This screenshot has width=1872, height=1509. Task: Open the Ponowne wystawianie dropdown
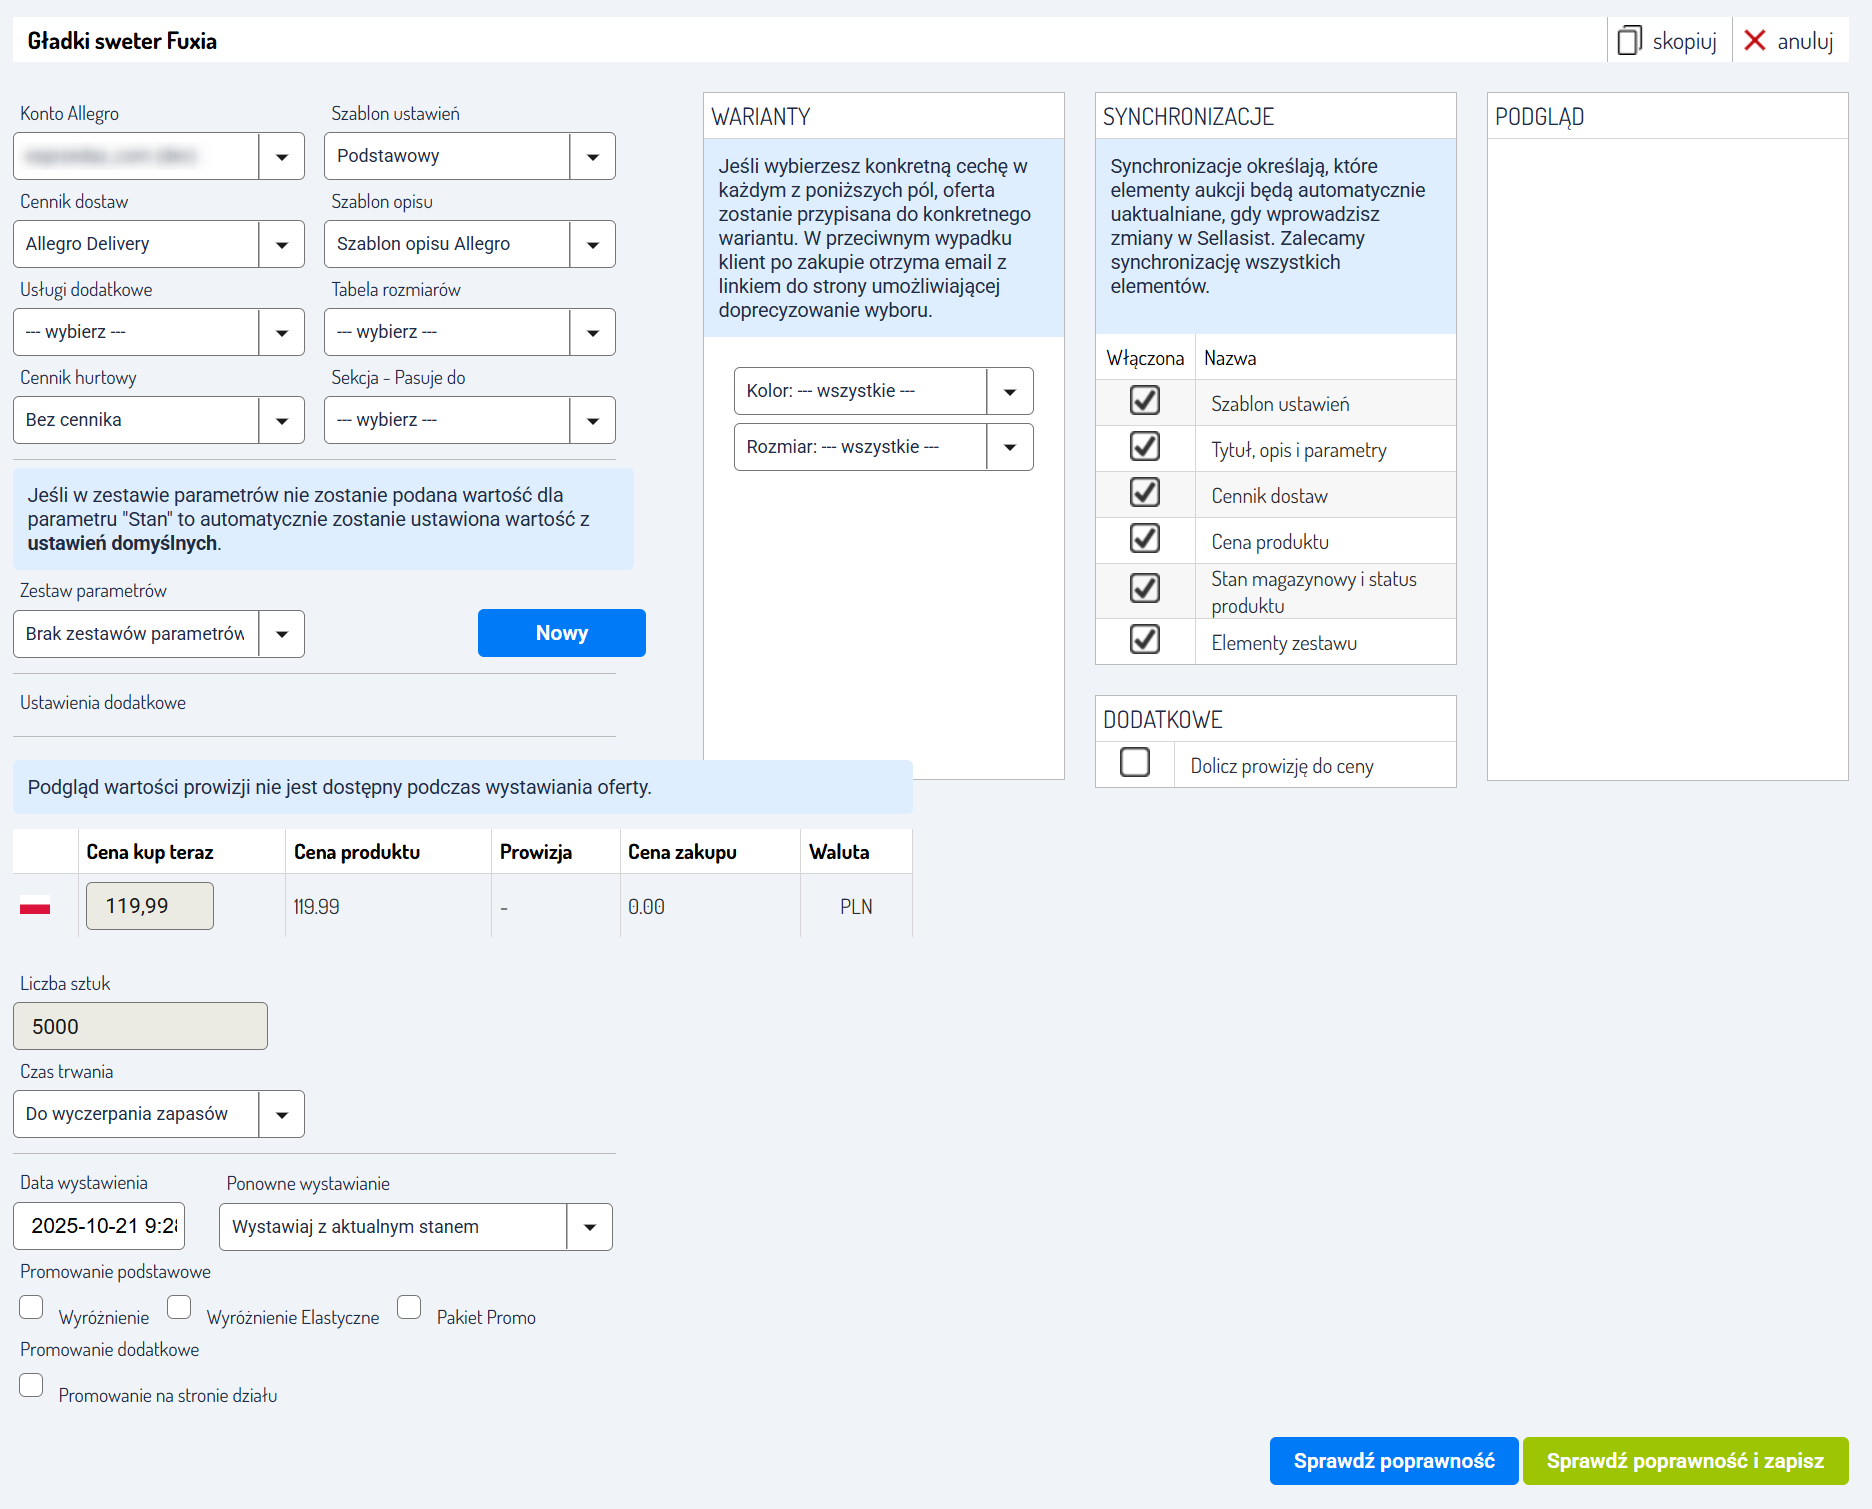pos(590,1228)
